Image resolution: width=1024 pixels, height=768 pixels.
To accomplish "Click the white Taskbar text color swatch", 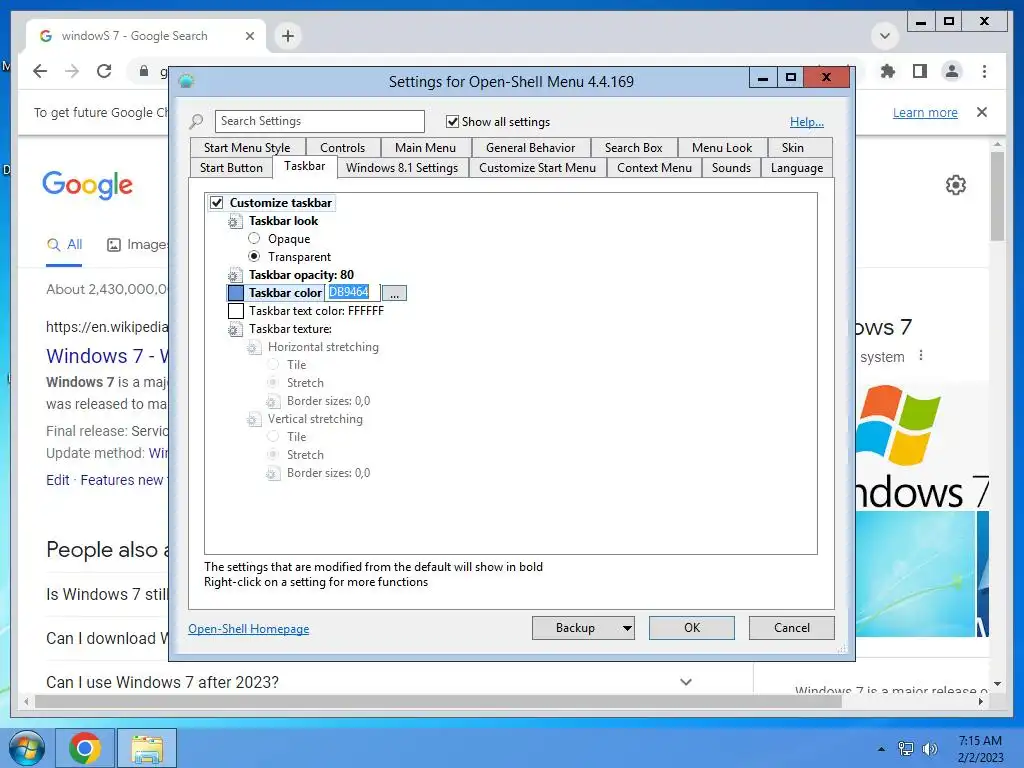I will click(236, 311).
